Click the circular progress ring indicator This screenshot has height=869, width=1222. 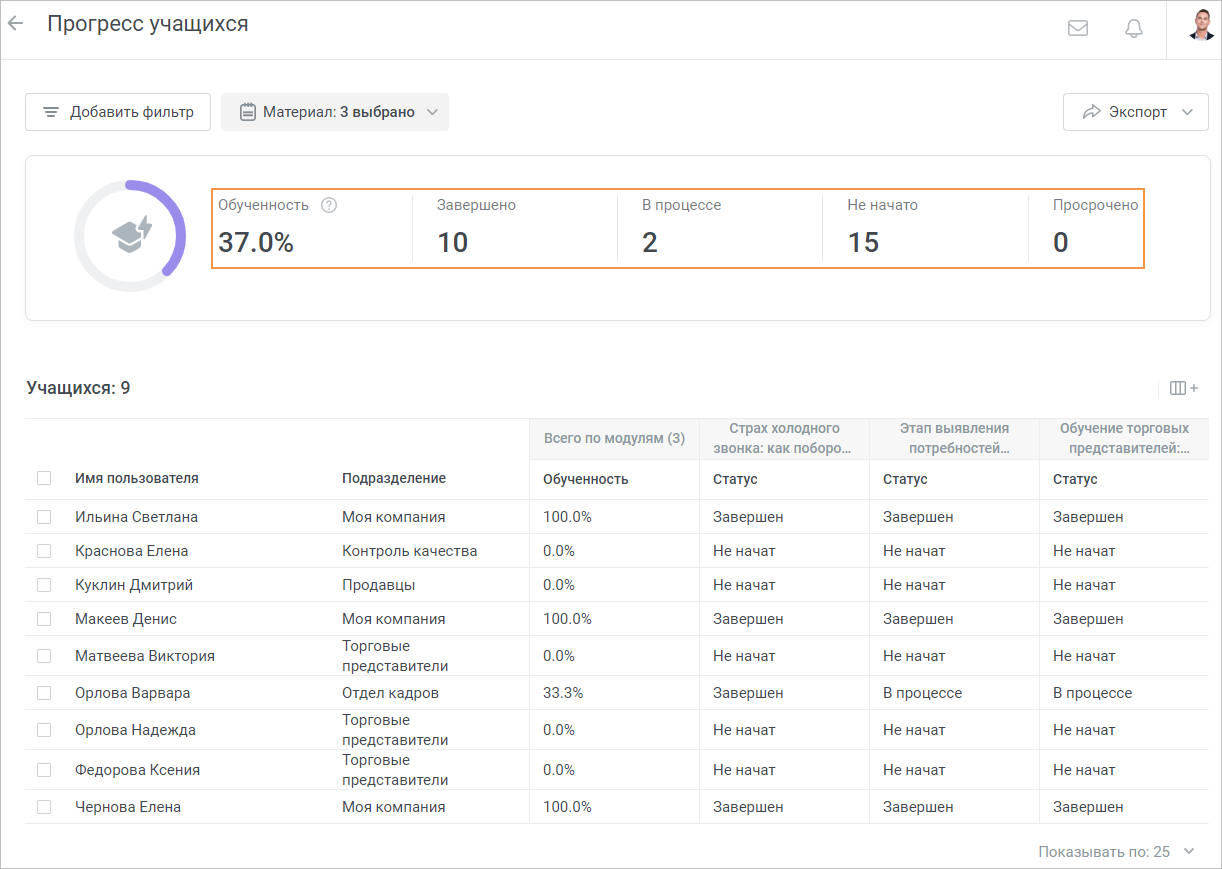pyautogui.click(x=130, y=236)
